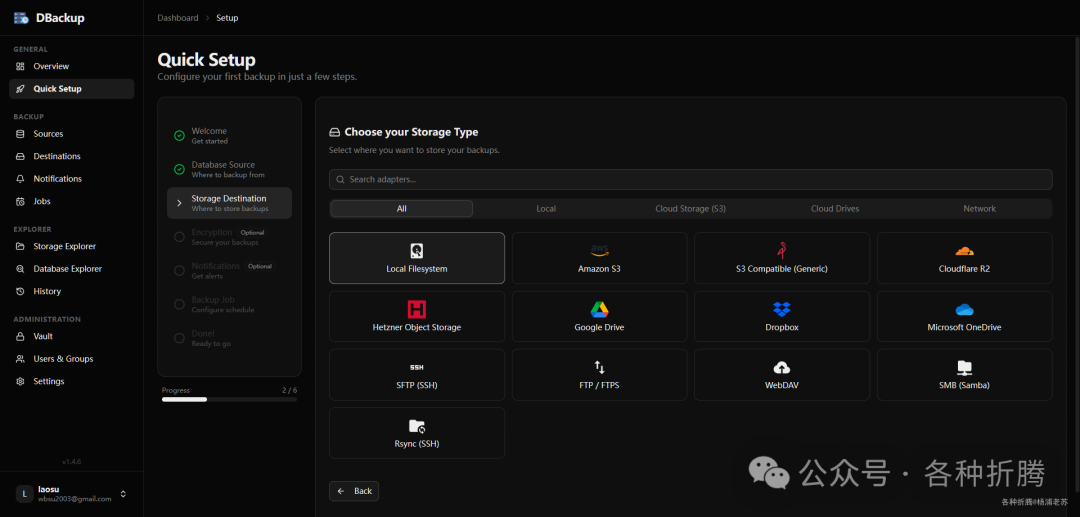The height and width of the screenshot is (517, 1080).
Task: Click the search magnifier in adapters field
Action: click(340, 180)
